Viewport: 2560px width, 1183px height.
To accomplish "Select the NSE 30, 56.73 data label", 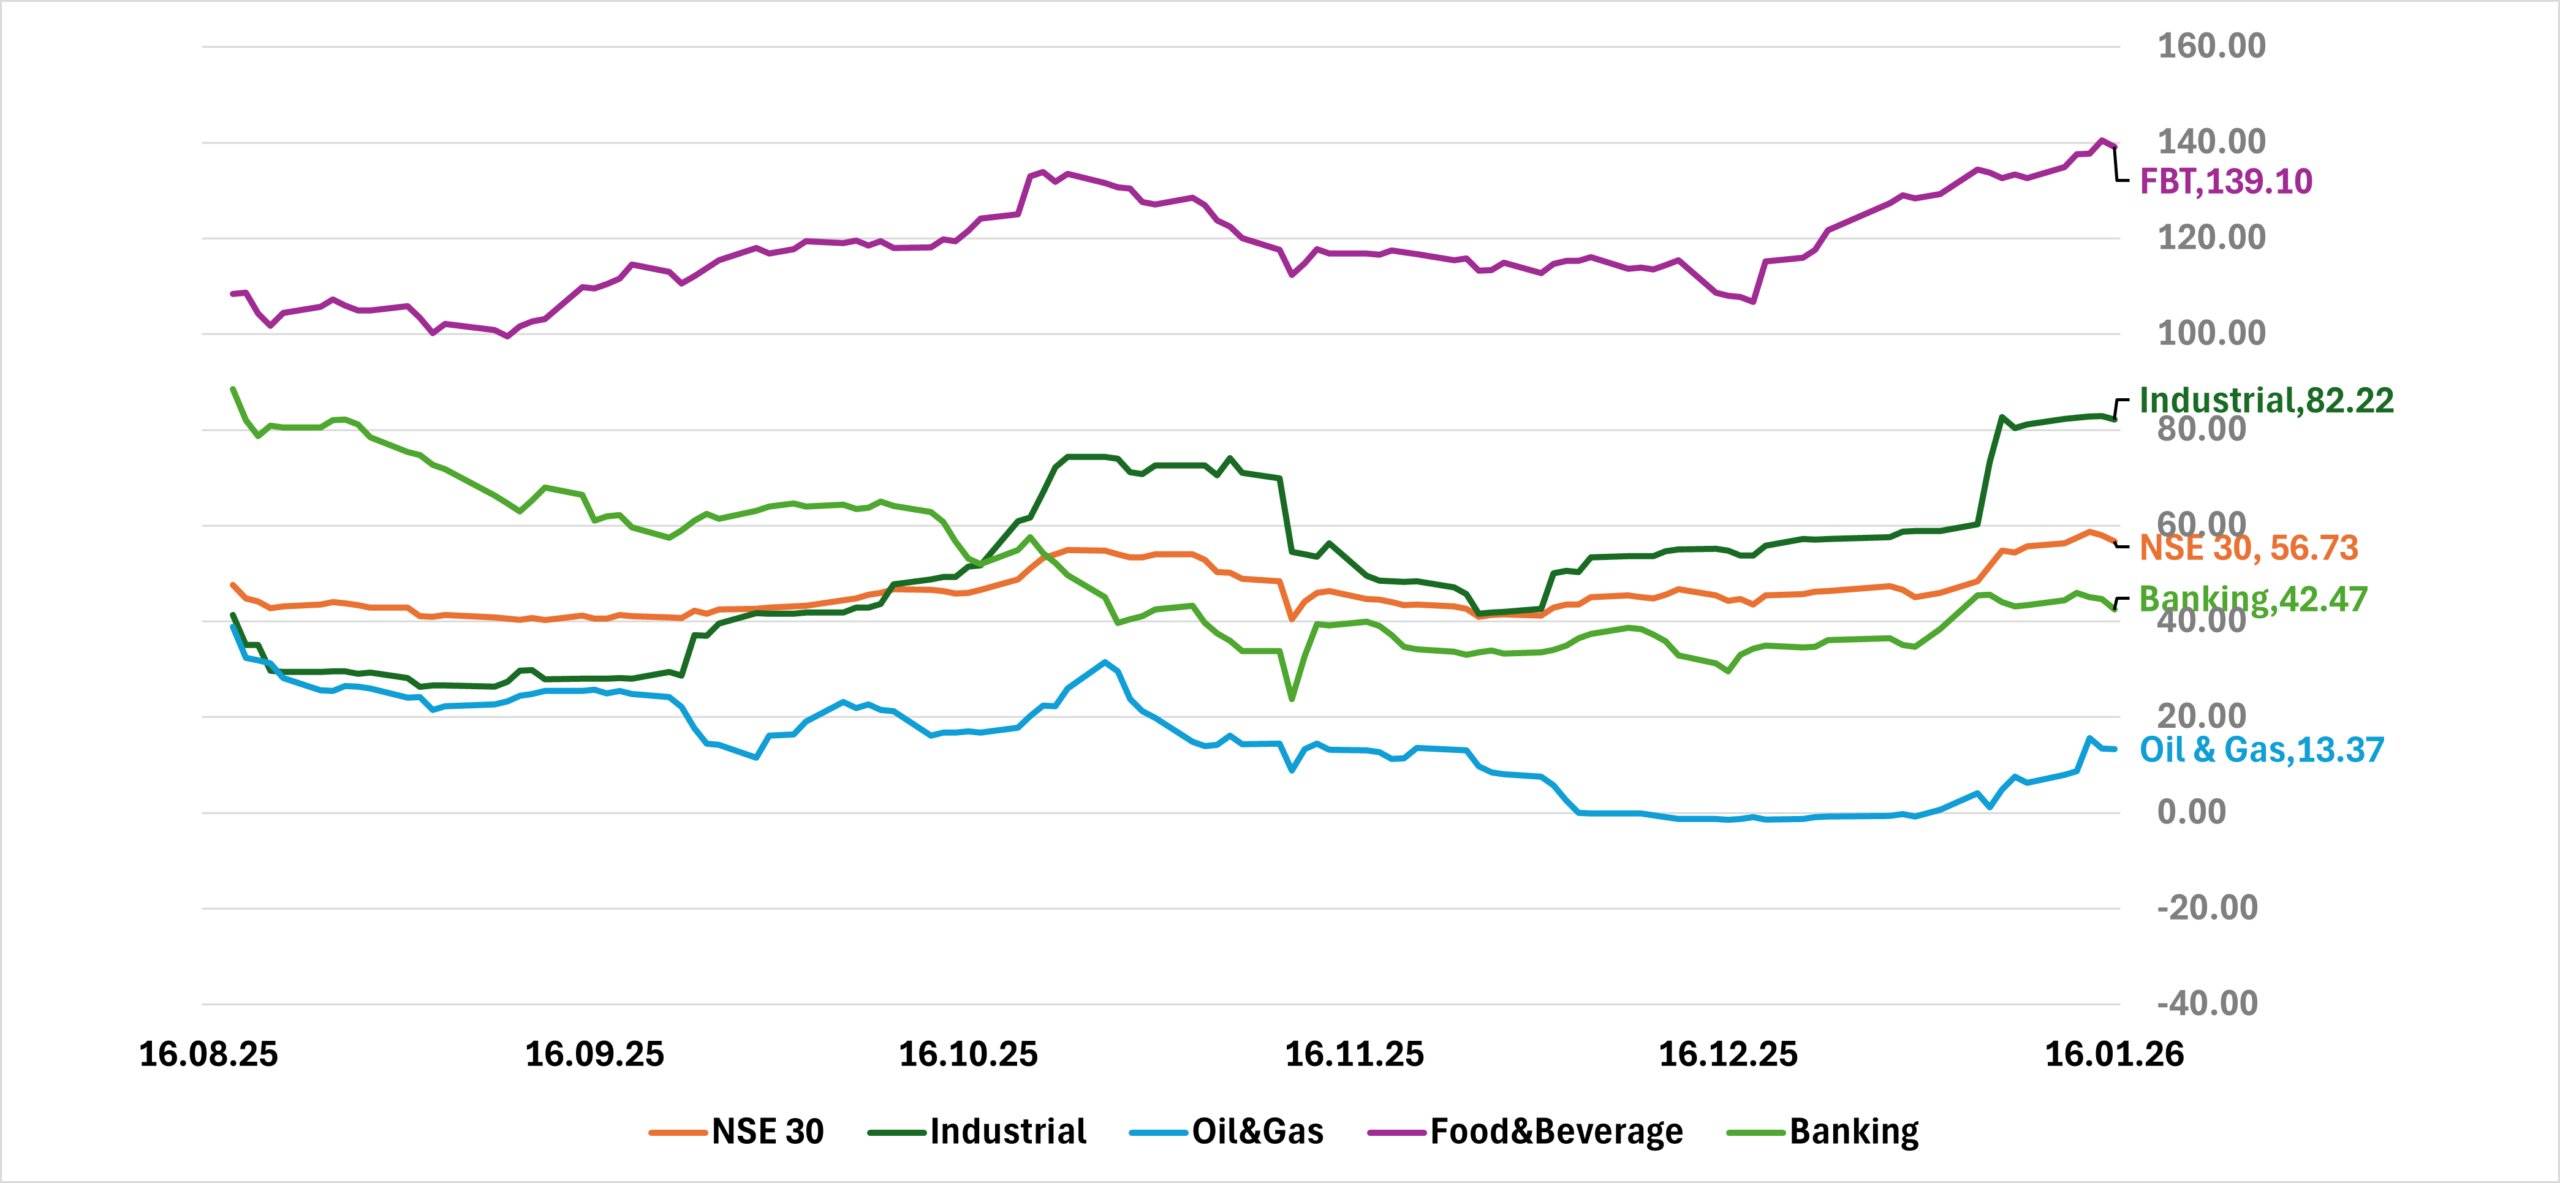I will [2248, 548].
